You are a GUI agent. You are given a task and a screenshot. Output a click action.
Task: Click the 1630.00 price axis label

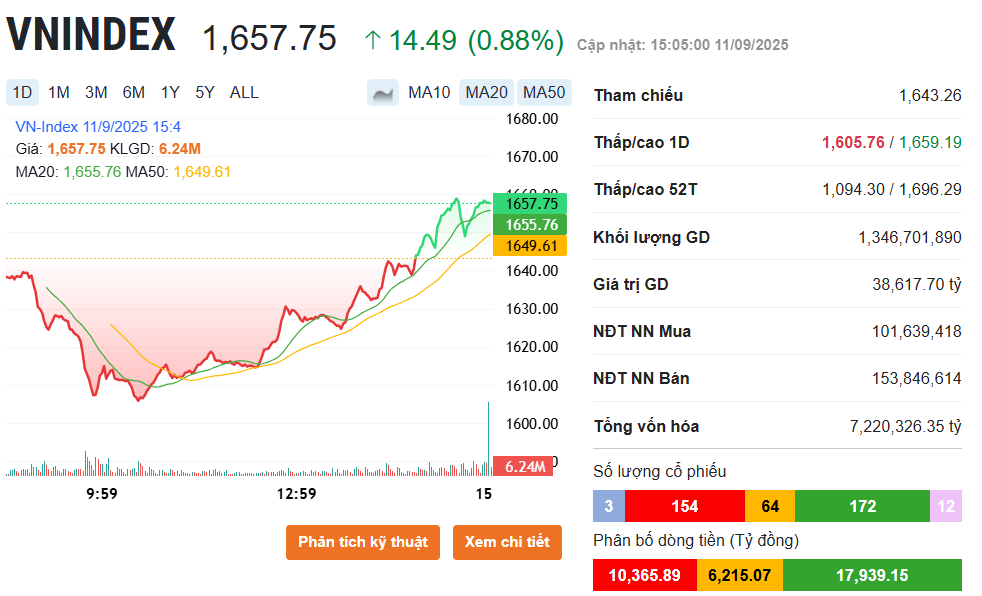532,309
